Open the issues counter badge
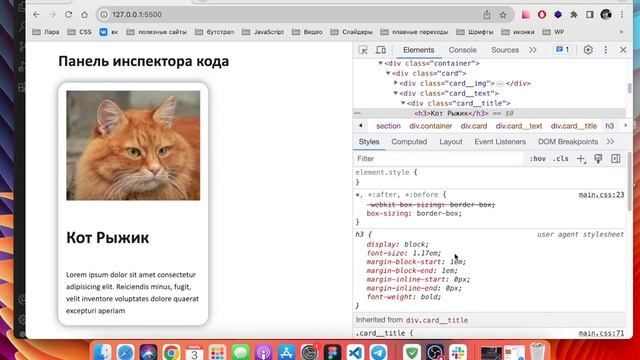The height and width of the screenshot is (360, 640). point(563,49)
